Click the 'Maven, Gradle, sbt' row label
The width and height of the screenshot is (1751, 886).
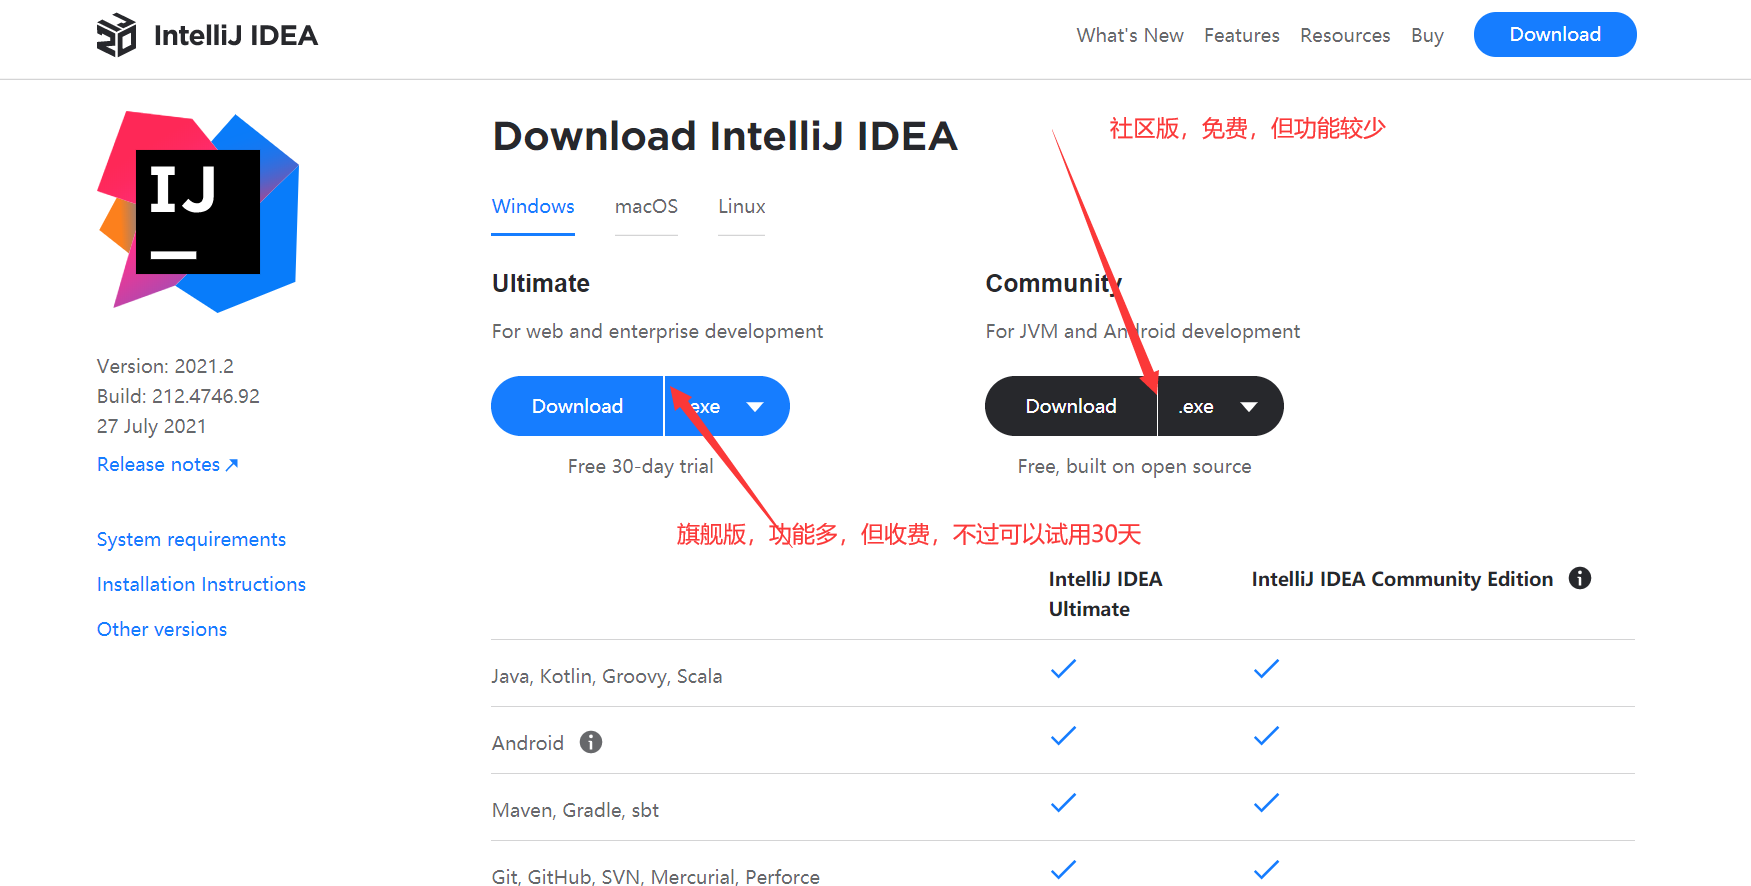(575, 810)
